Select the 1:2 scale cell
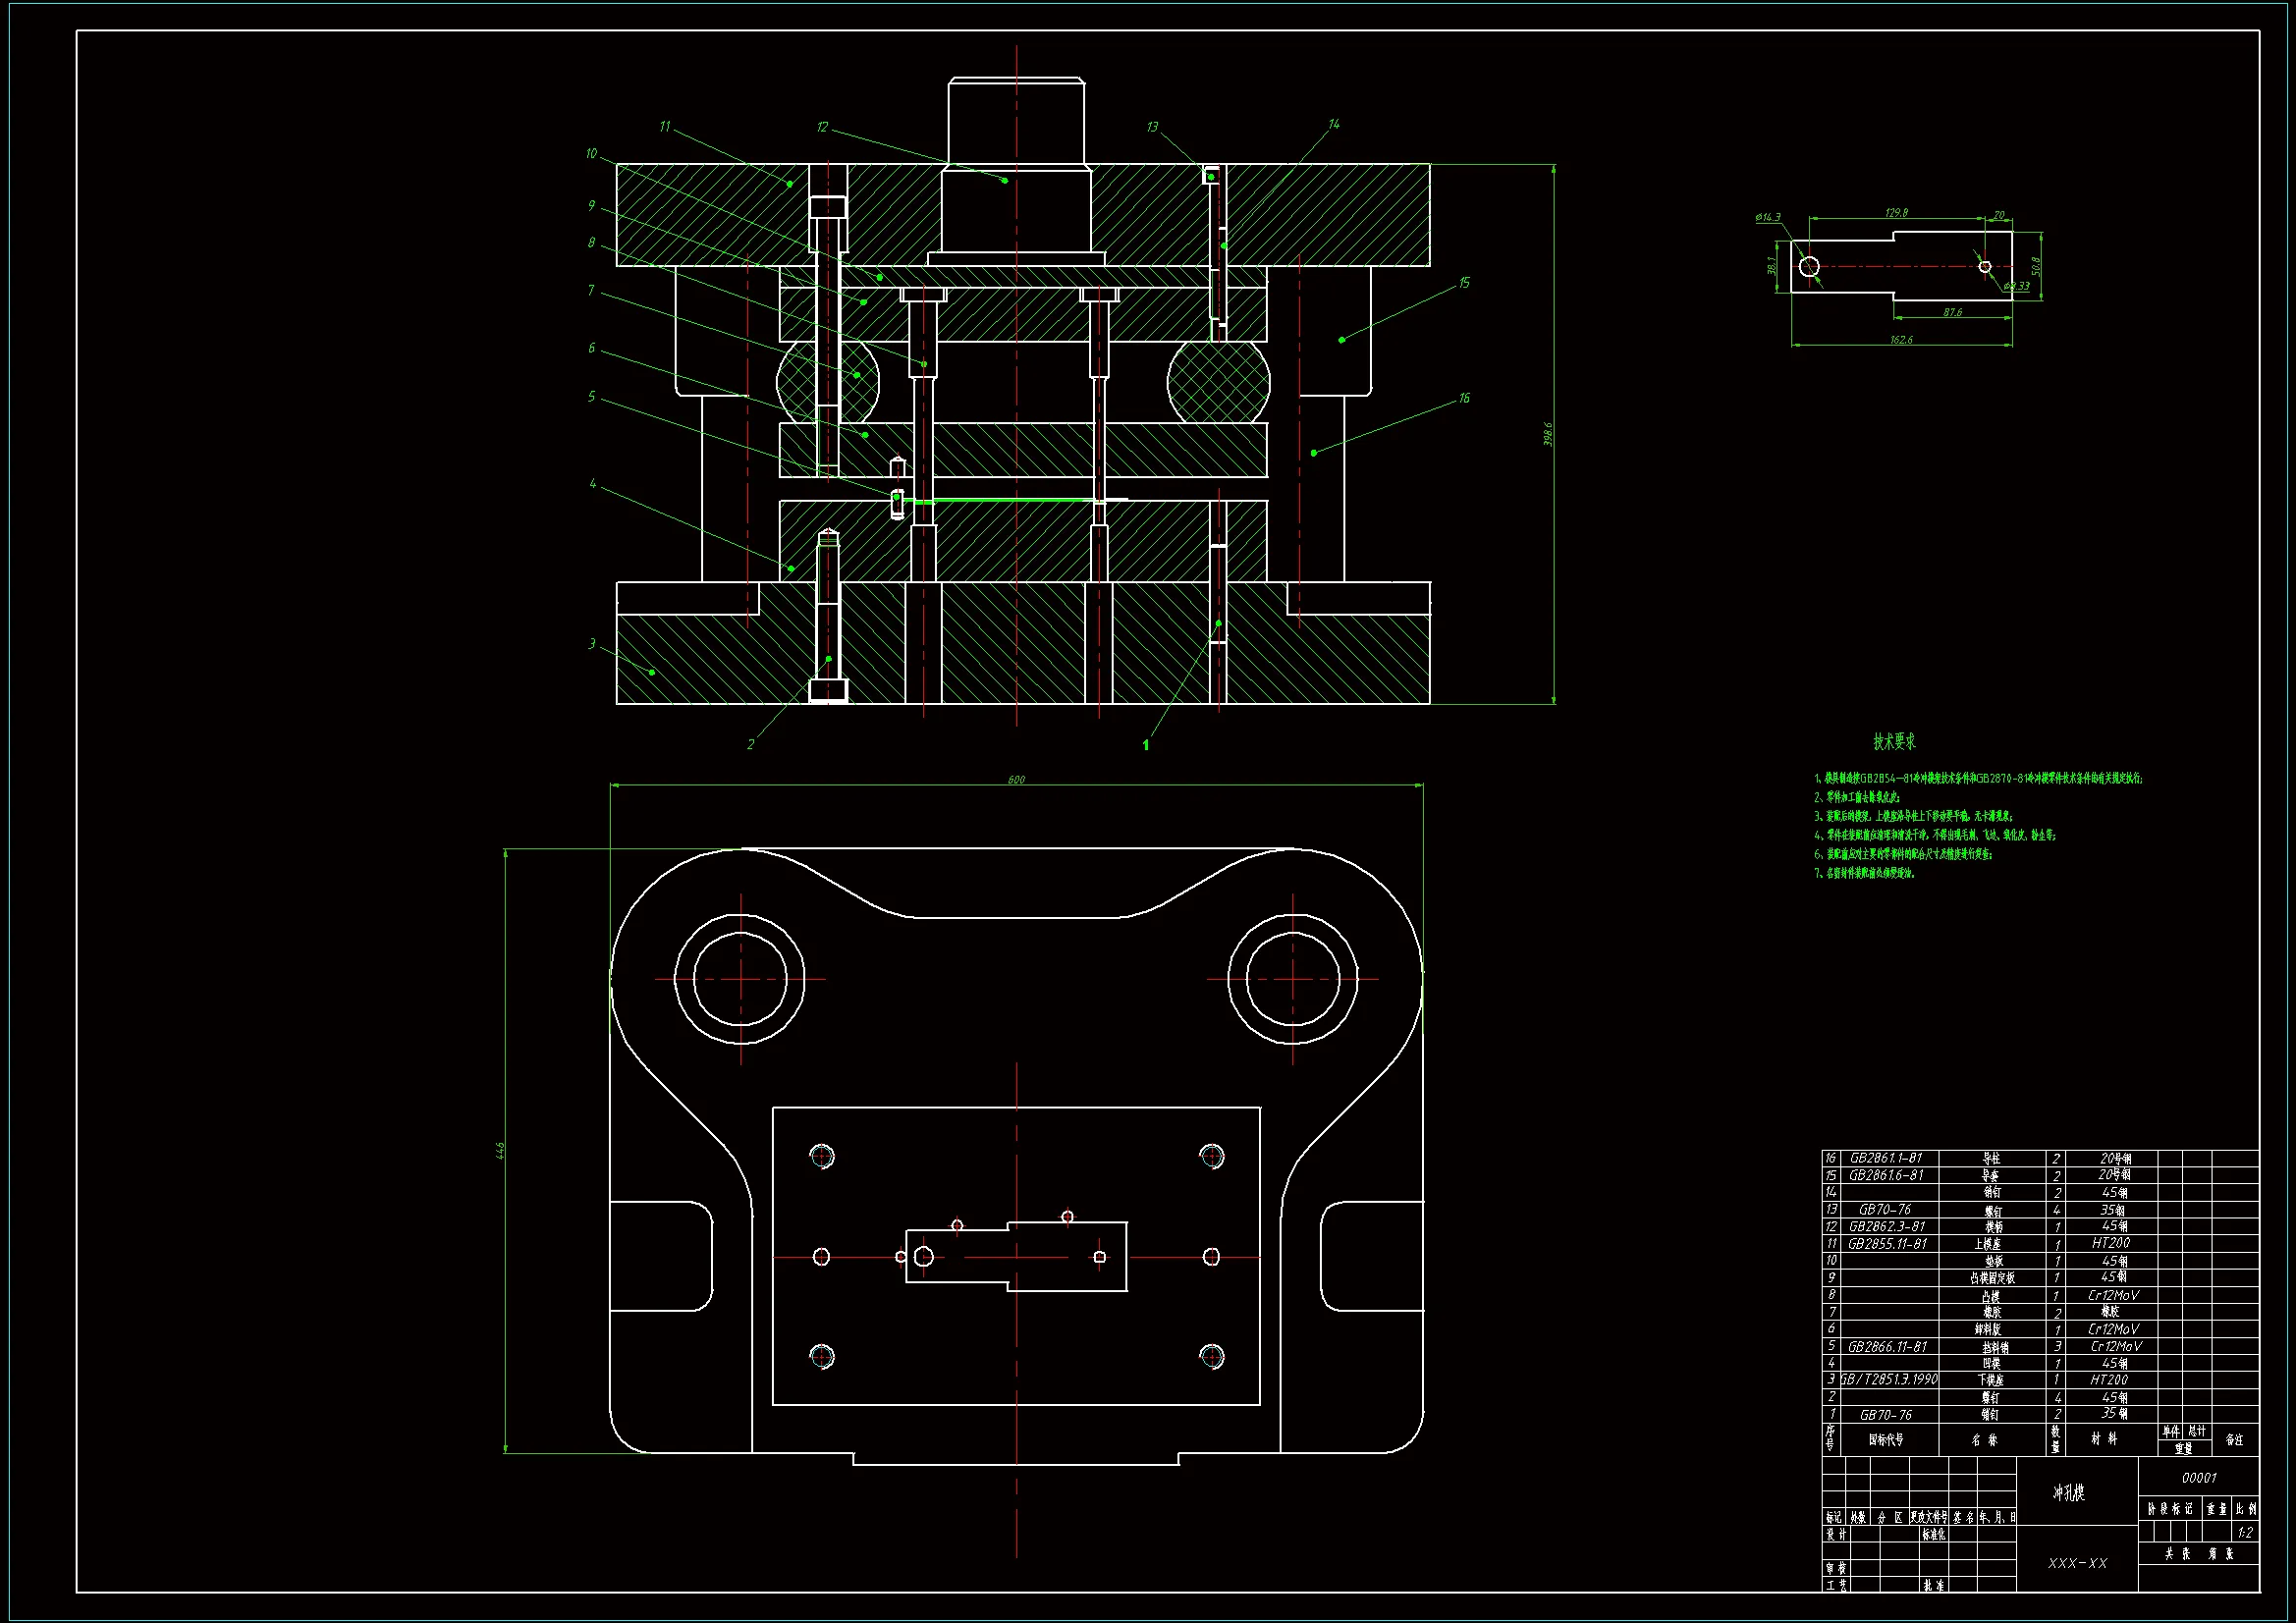Image resolution: width=2296 pixels, height=1623 pixels. coord(2245,1532)
